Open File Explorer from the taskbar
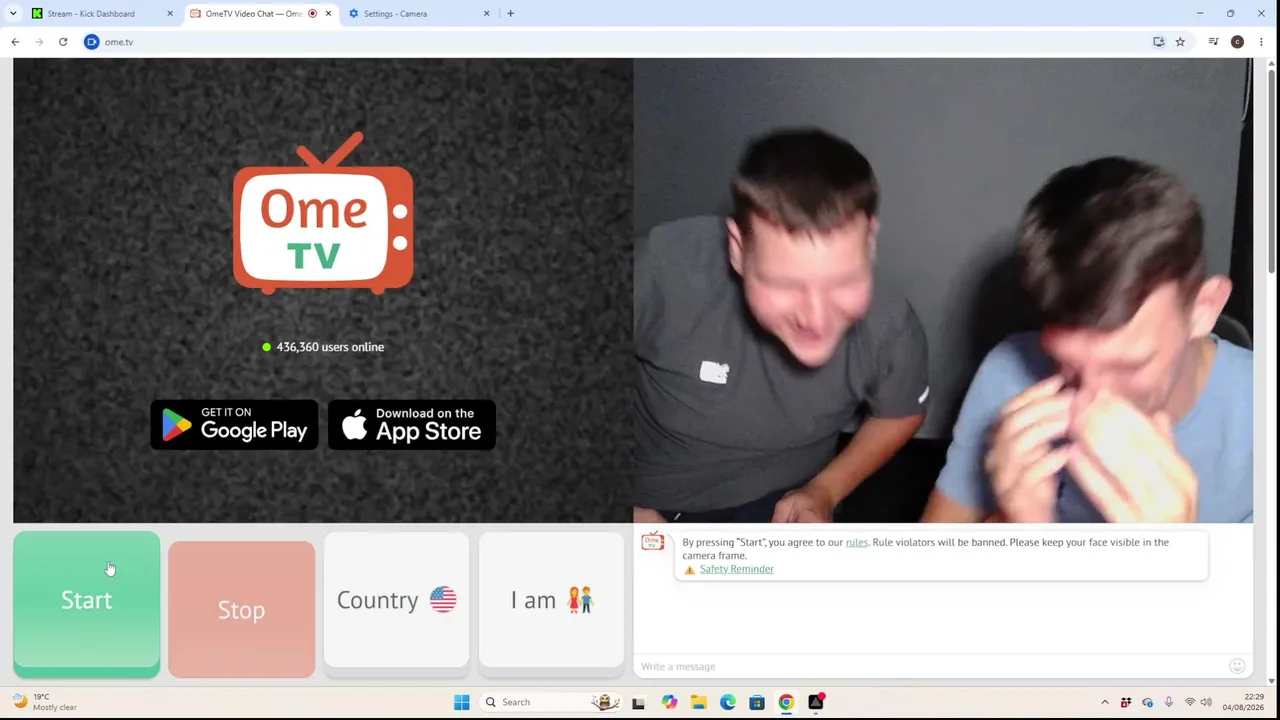Viewport: 1280px width, 720px height. pos(698,702)
